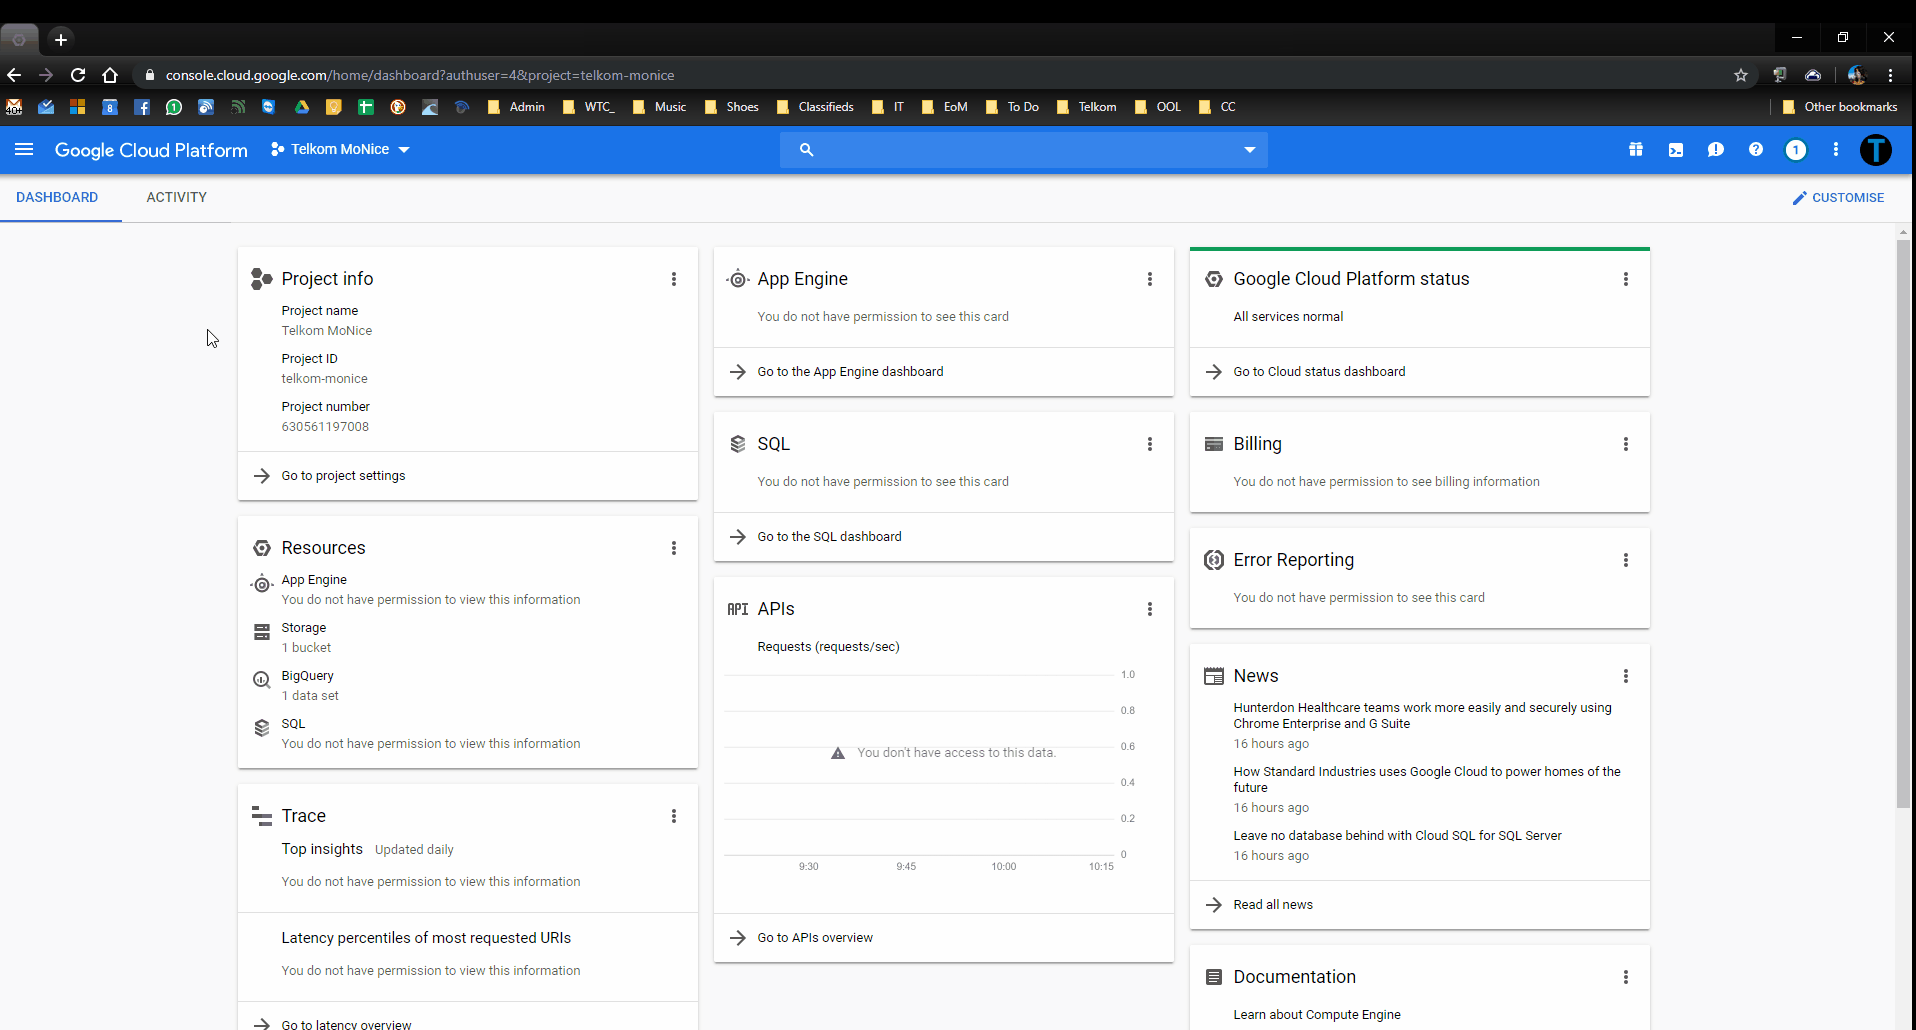1916x1030 pixels.
Task: Open the Admin bookmarks folder
Action: 516,107
